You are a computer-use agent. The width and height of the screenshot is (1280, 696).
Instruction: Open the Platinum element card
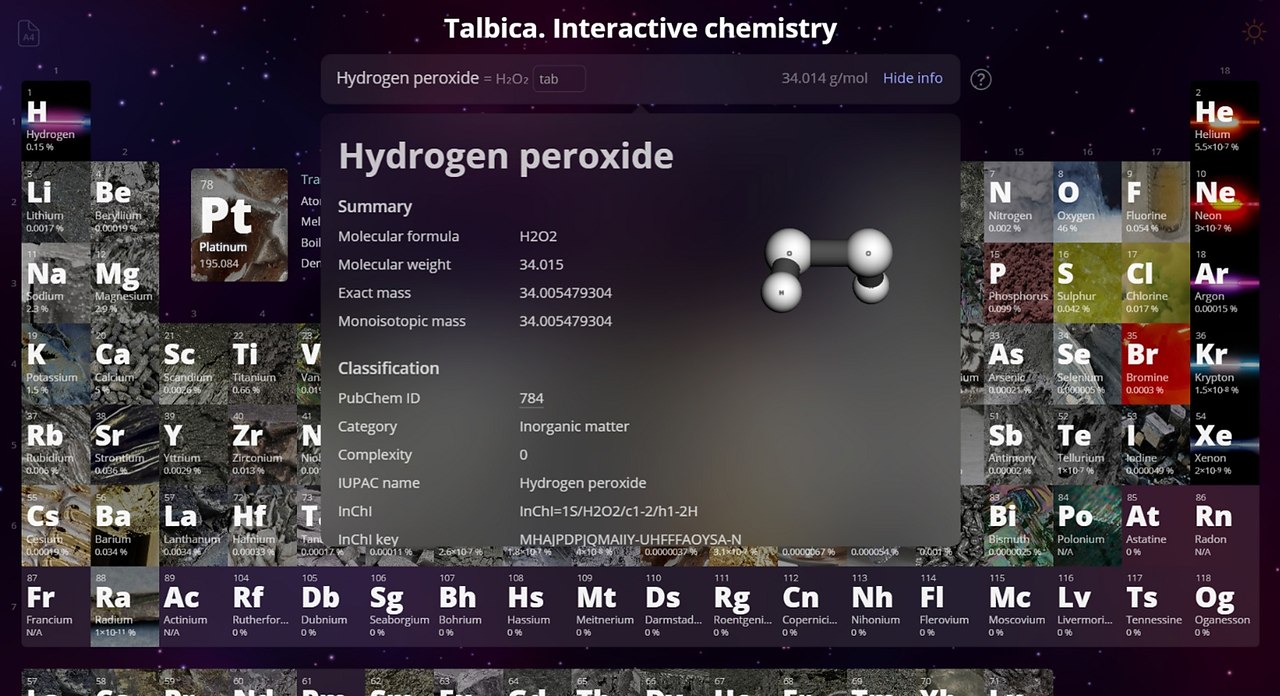(x=239, y=225)
